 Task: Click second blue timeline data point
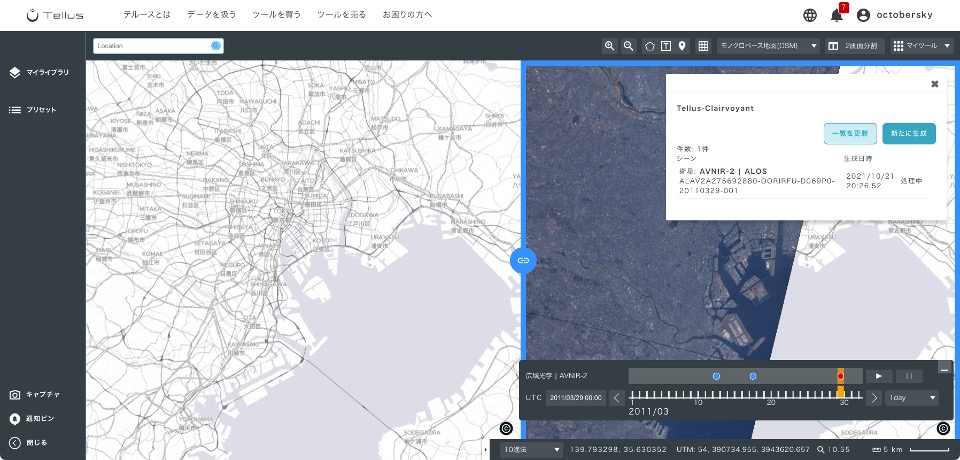pos(753,376)
